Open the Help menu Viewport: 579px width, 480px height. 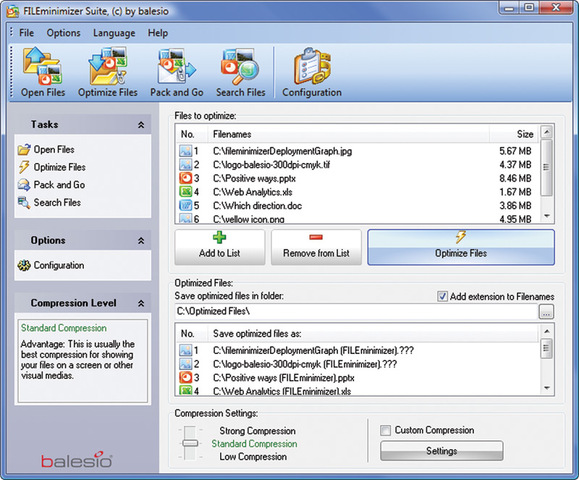[x=158, y=33]
